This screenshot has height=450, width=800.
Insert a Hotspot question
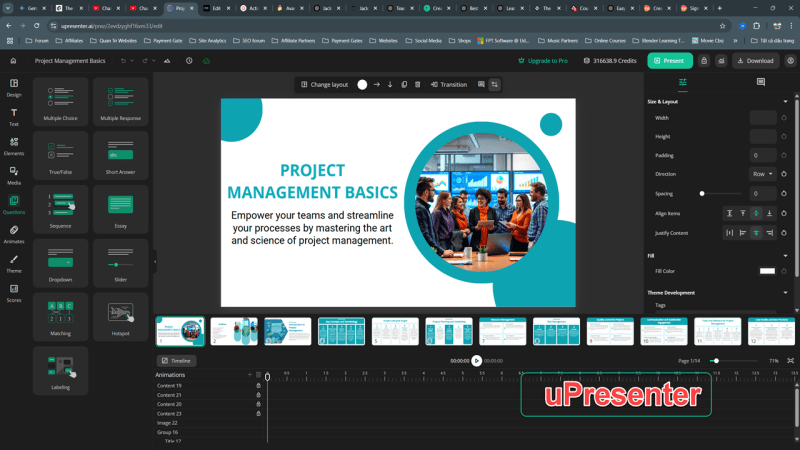point(120,314)
